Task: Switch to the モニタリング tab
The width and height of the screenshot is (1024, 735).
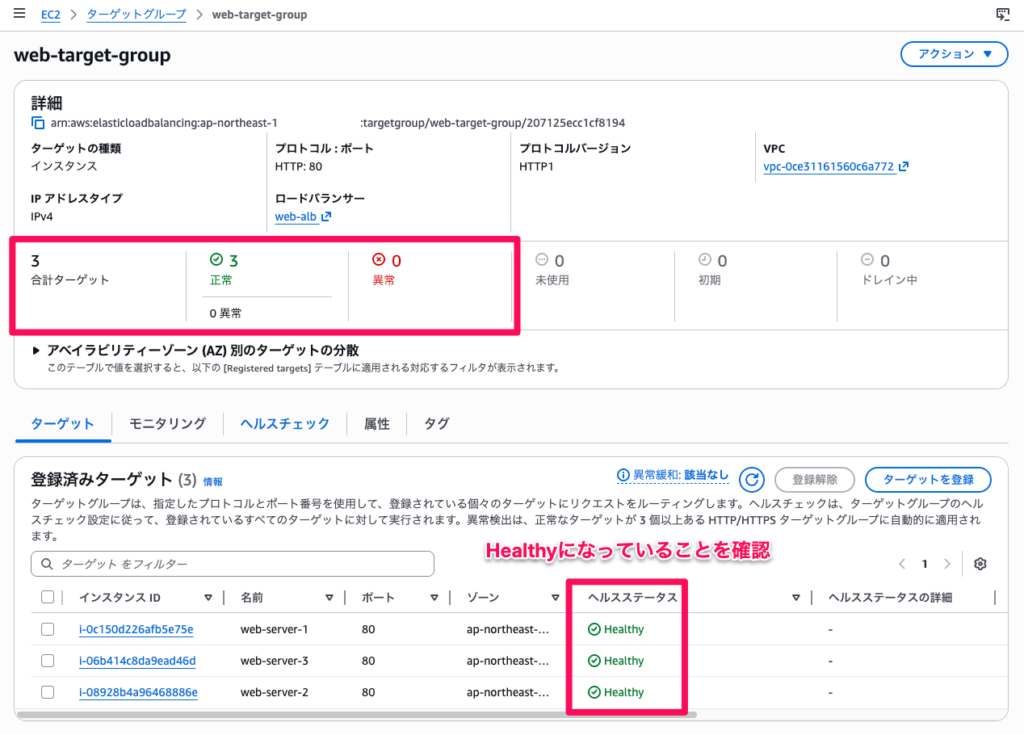Action: pyautogui.click(x=167, y=423)
